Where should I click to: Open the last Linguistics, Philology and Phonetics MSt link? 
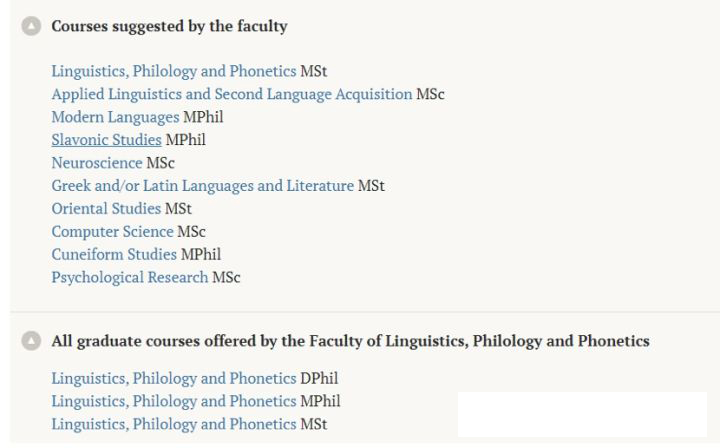174,425
